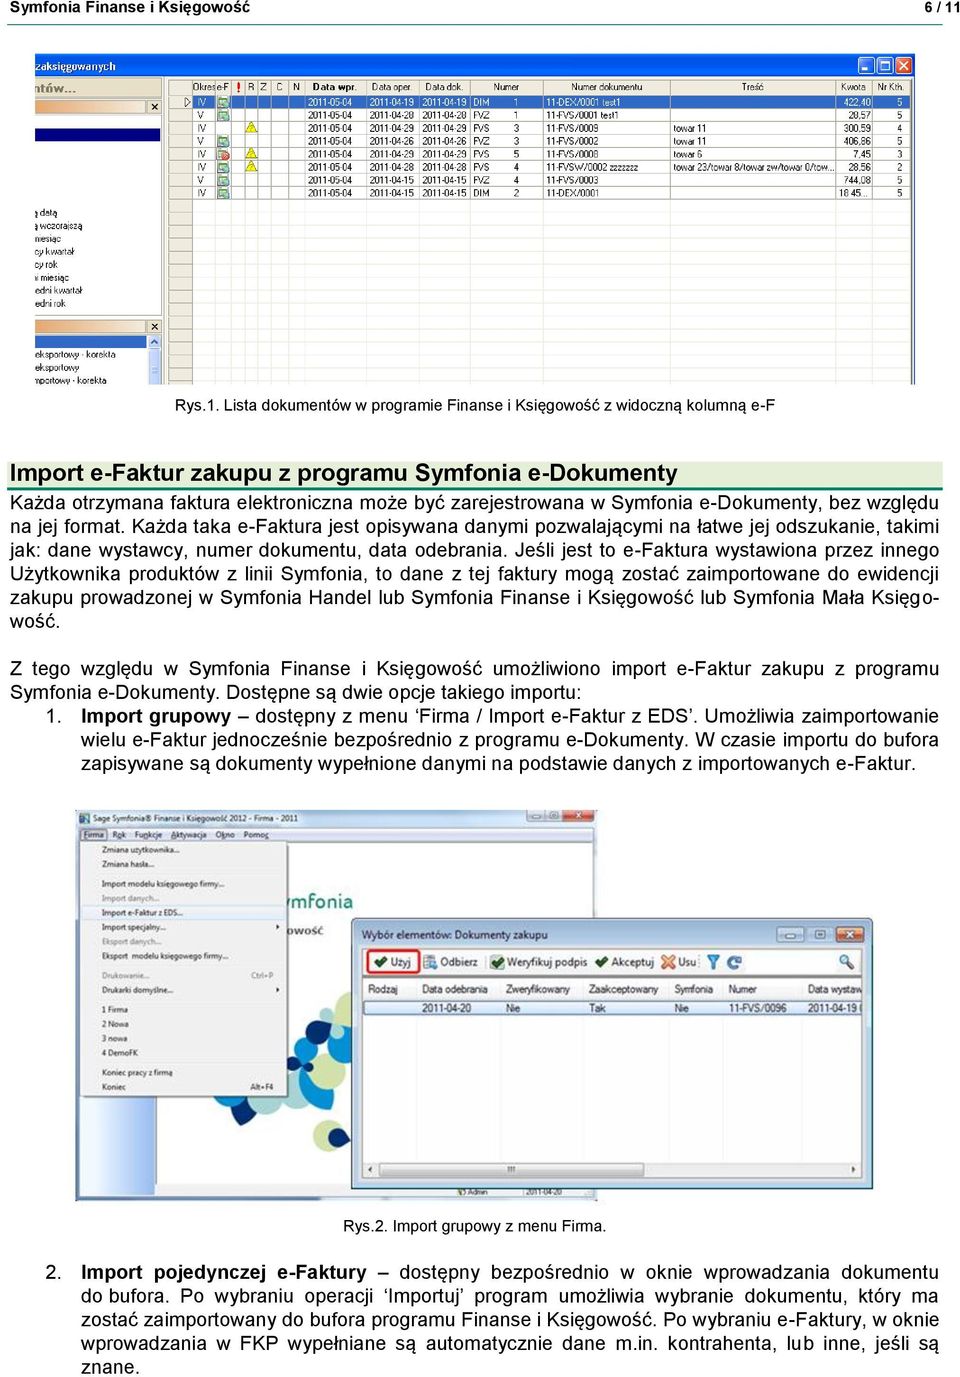This screenshot has height=1377, width=960.
Task: Click document number 11-FVSW/0002 zzzzzzz
Action: pos(592,167)
